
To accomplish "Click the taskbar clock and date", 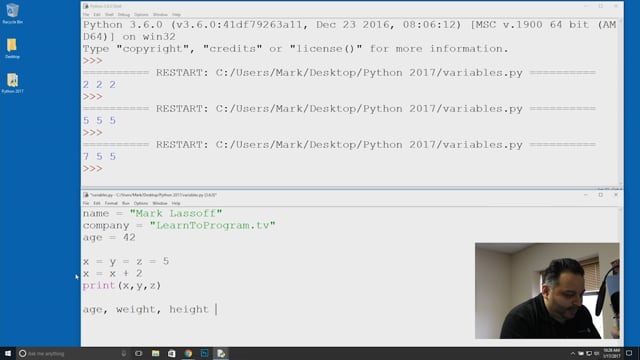I will pyautogui.click(x=611, y=353).
